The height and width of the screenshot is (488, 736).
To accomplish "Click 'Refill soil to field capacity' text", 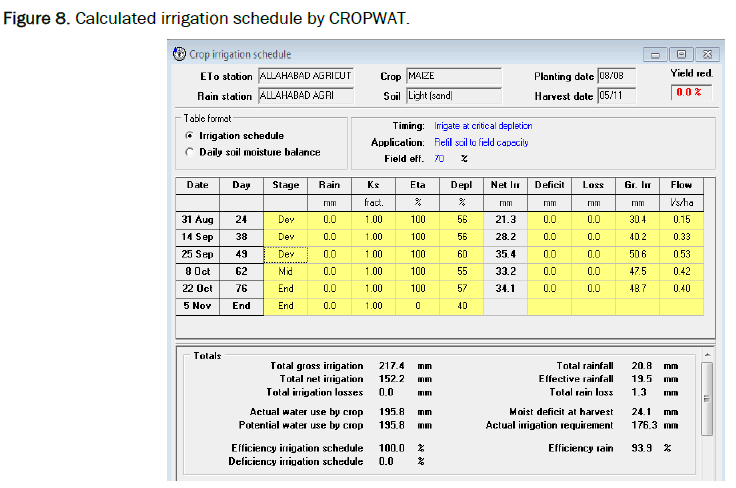I will coord(481,142).
